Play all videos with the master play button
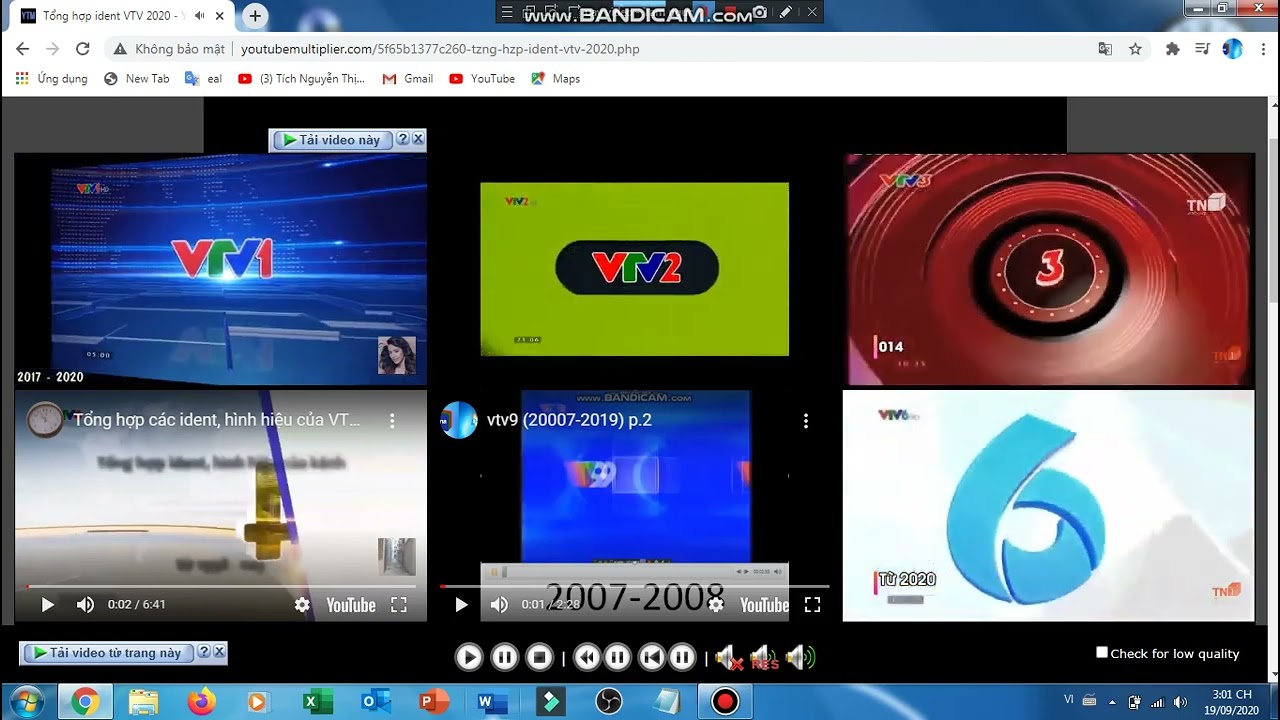The height and width of the screenshot is (720, 1280). 468,657
